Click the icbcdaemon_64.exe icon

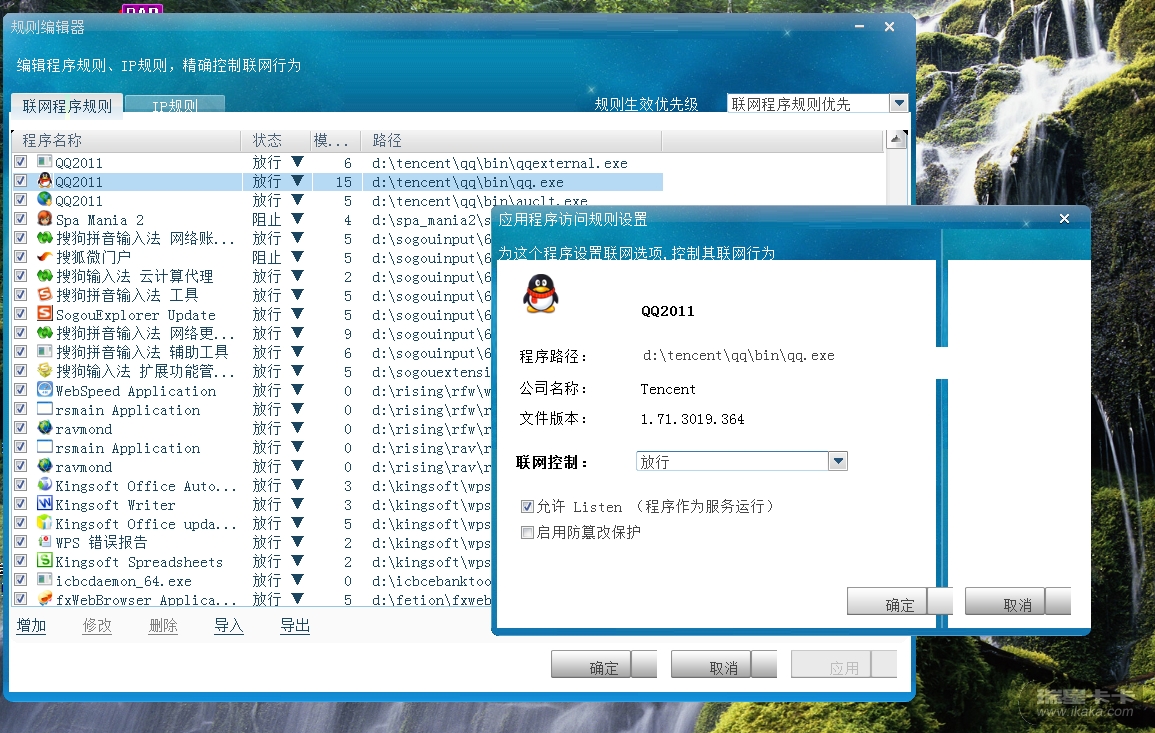coord(44,580)
